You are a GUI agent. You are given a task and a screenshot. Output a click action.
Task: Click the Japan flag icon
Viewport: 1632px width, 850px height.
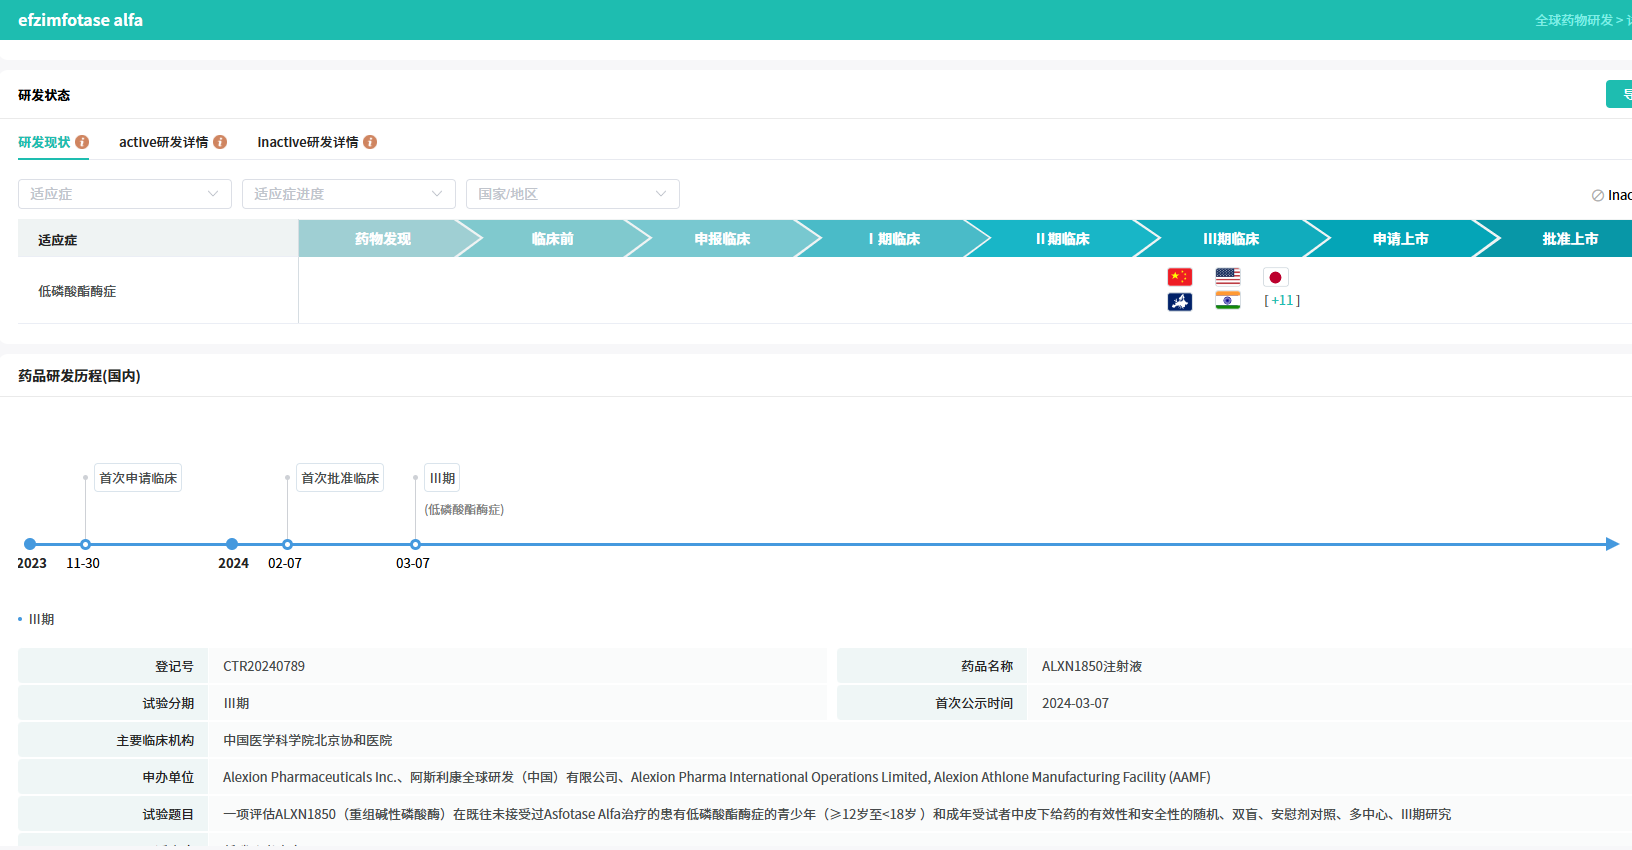point(1275,277)
